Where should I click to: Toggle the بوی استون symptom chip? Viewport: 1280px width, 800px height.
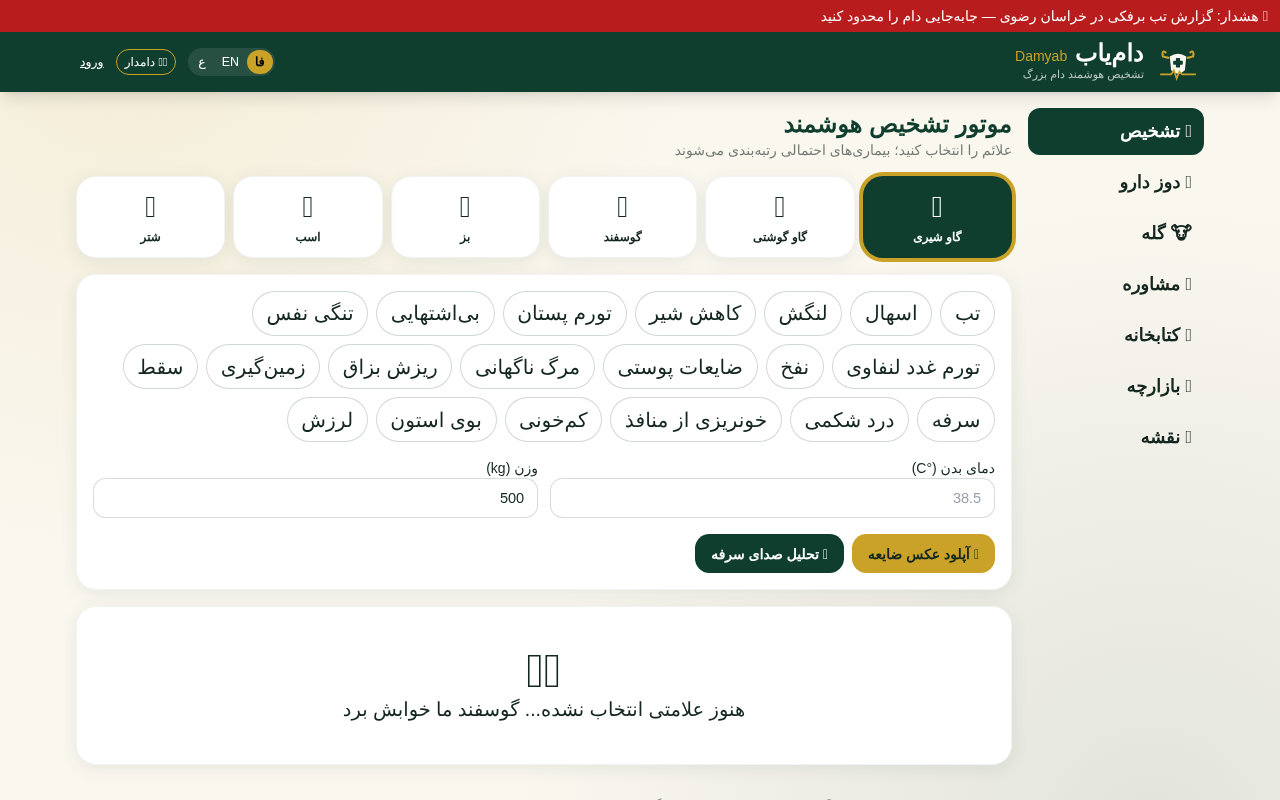(x=436, y=420)
